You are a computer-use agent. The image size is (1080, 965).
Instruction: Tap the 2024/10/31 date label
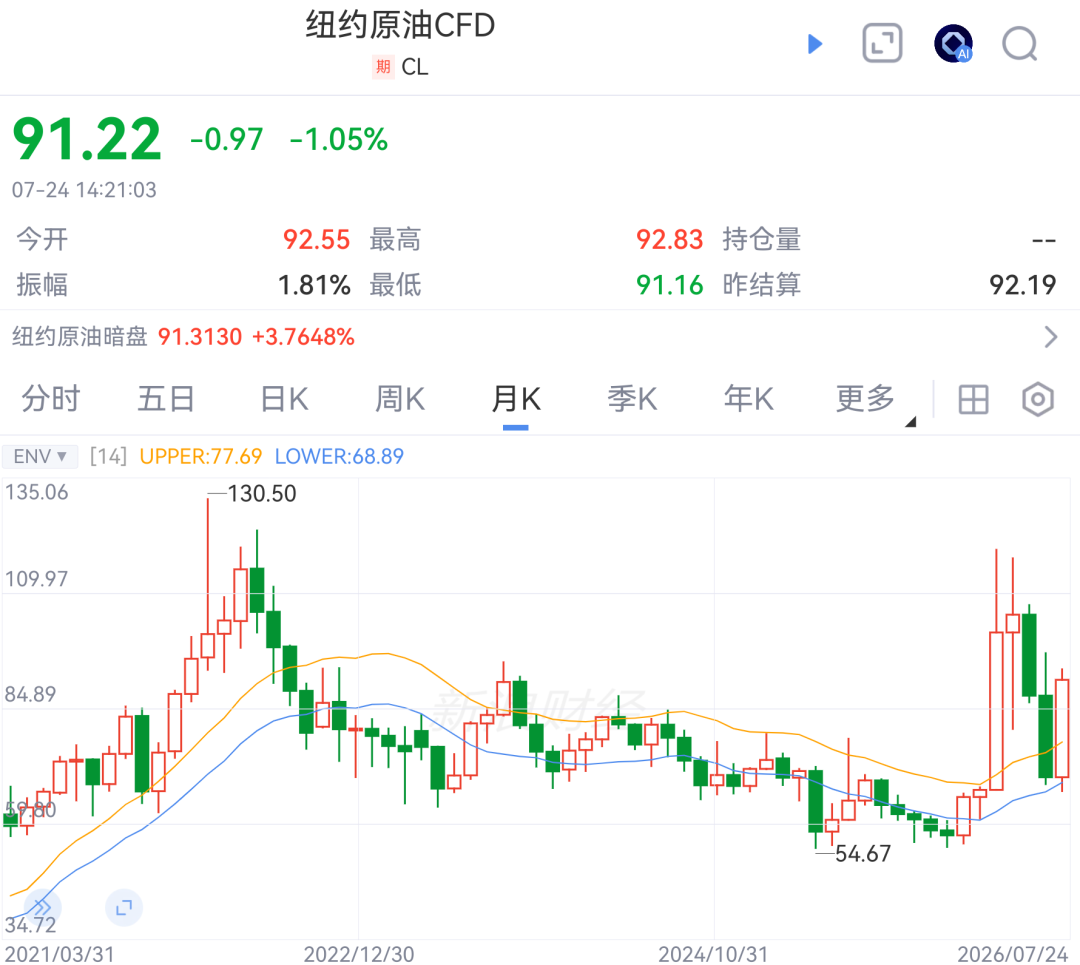tap(713, 954)
